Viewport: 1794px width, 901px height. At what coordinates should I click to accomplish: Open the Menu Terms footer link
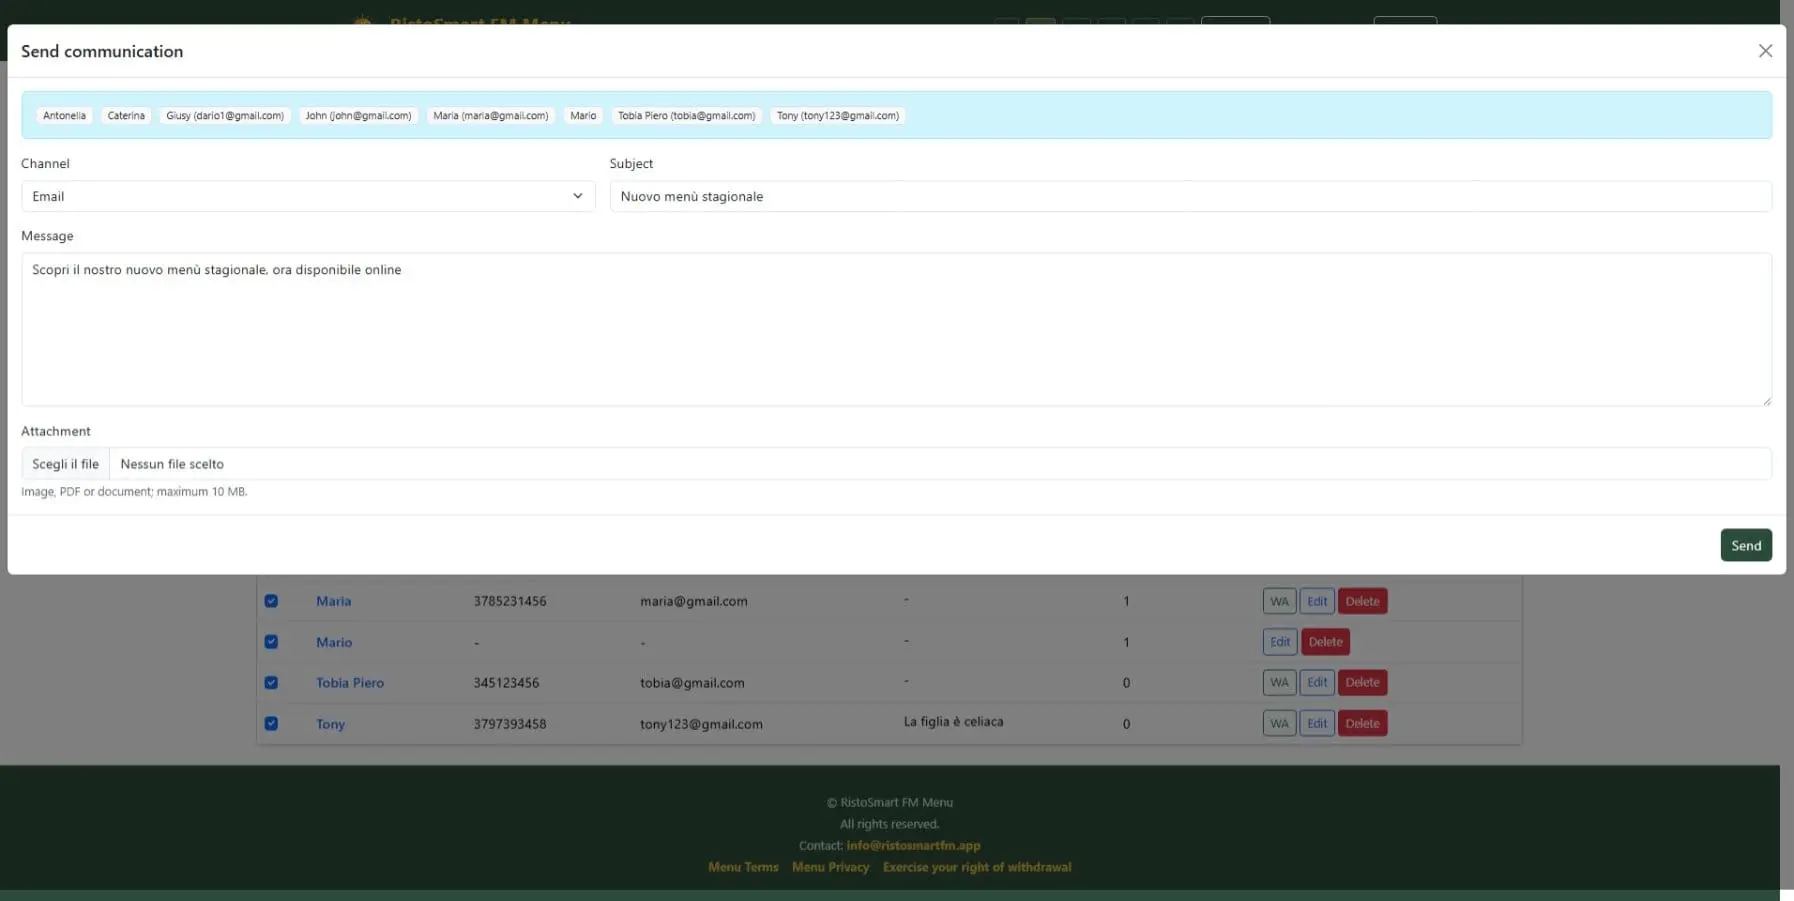tap(743, 867)
